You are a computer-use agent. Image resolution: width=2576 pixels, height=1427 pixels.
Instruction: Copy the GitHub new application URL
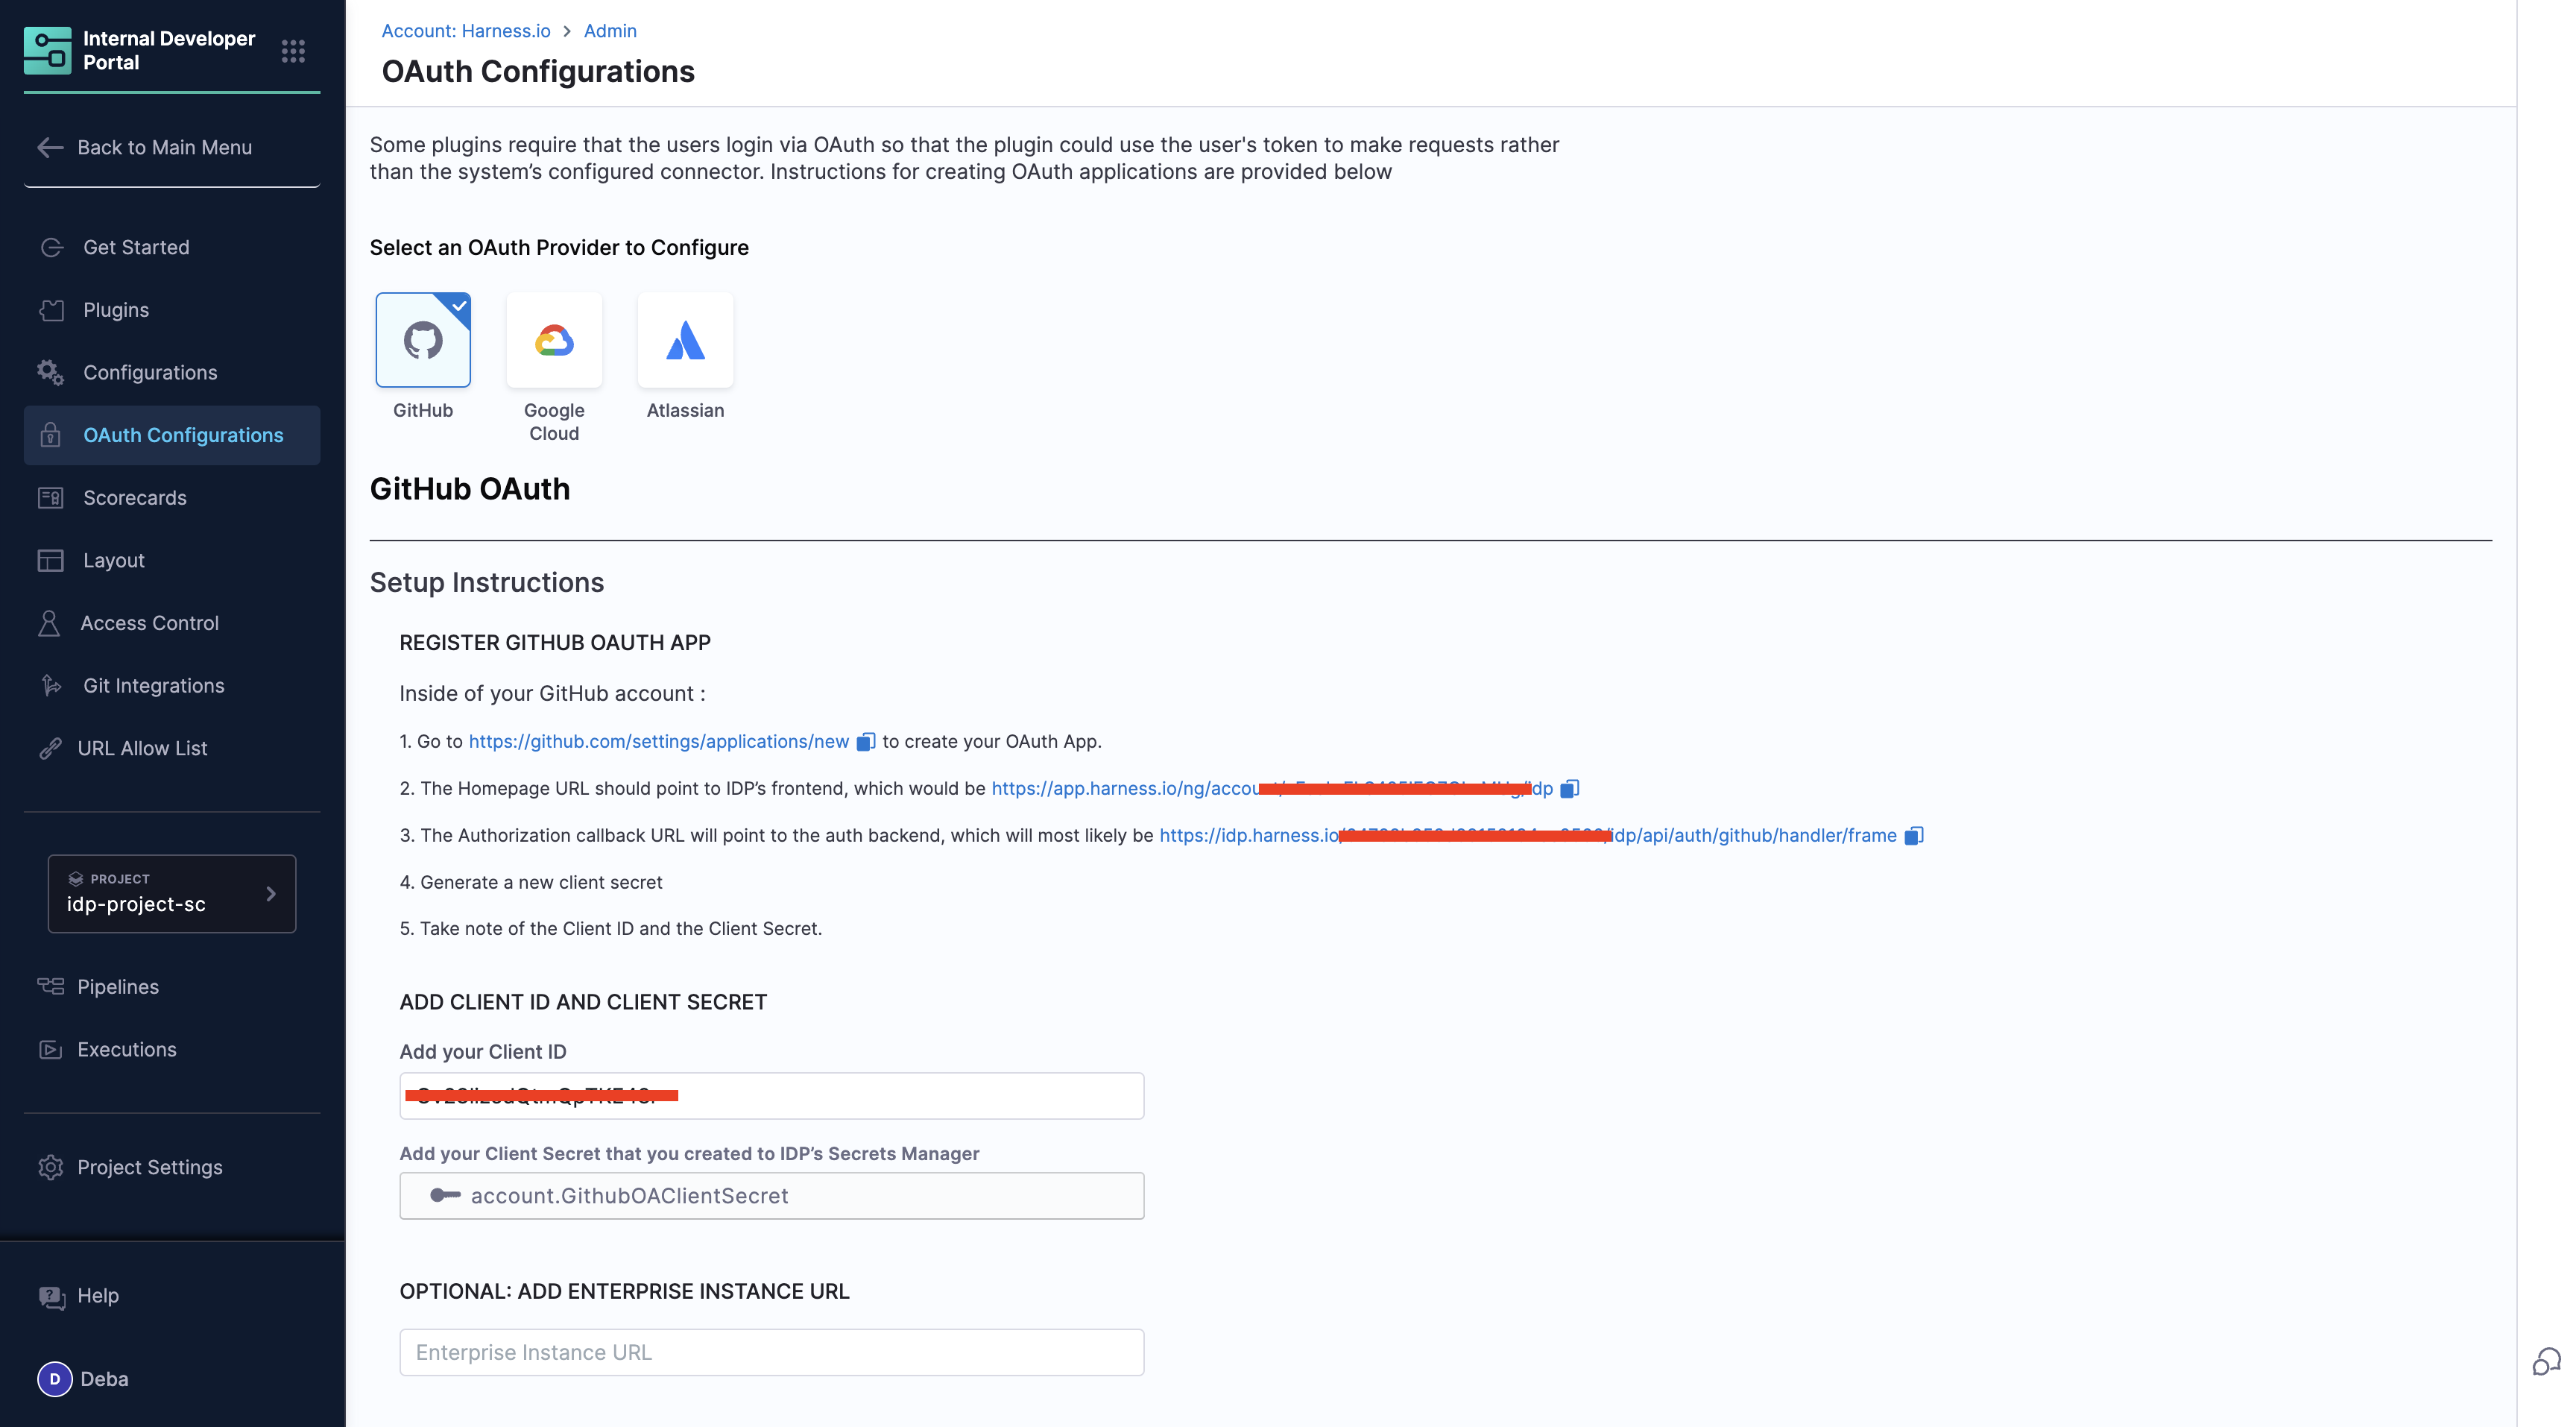point(866,742)
